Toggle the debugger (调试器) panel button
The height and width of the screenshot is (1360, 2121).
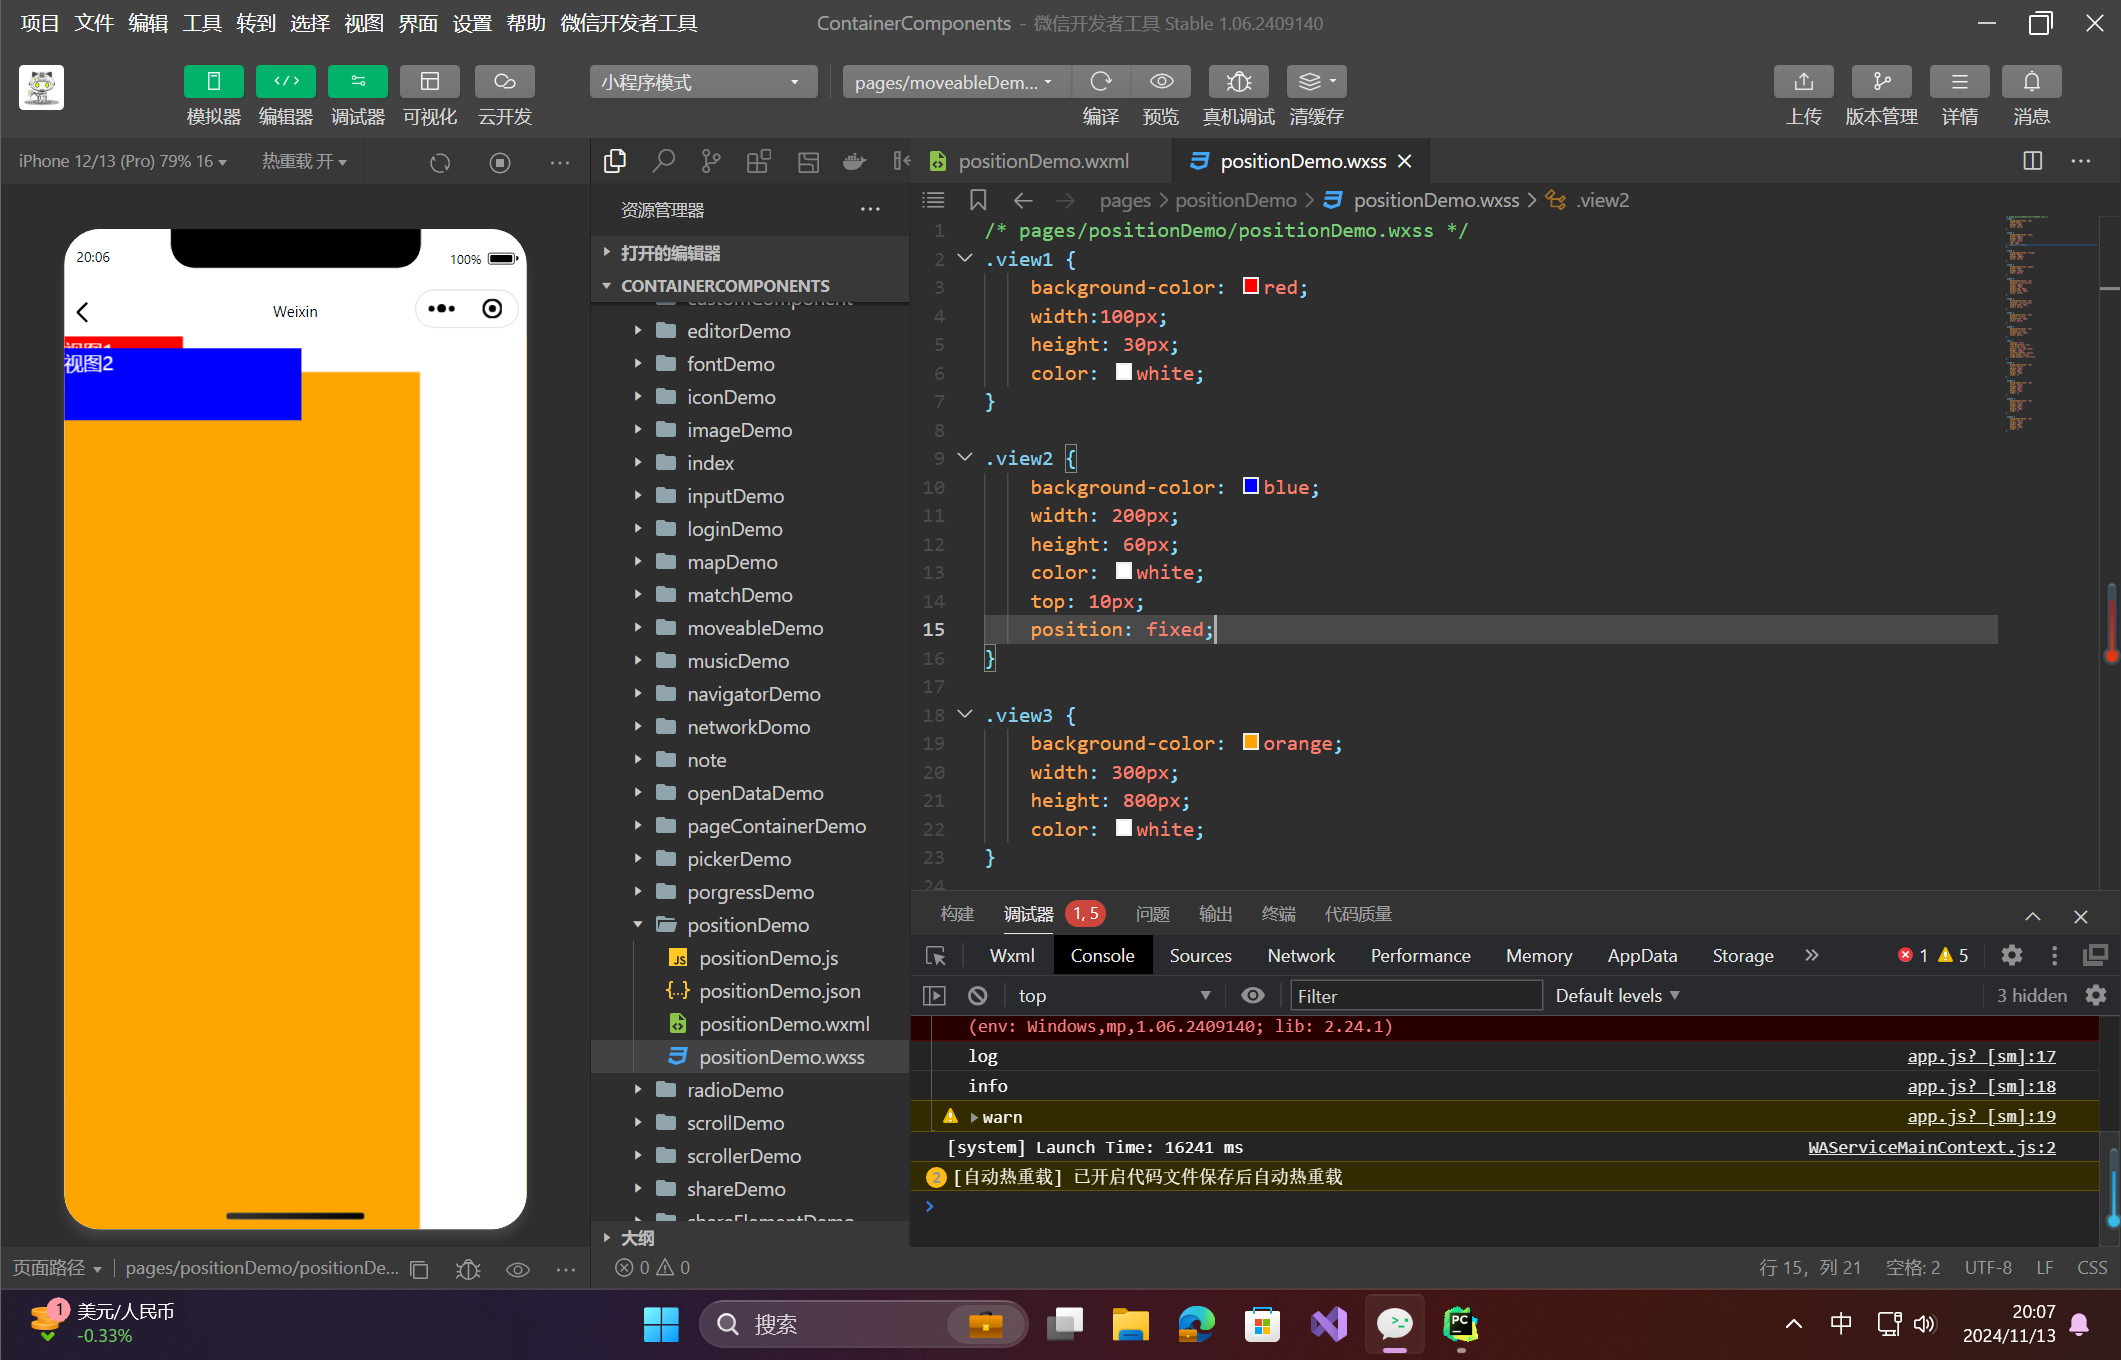point(357,82)
